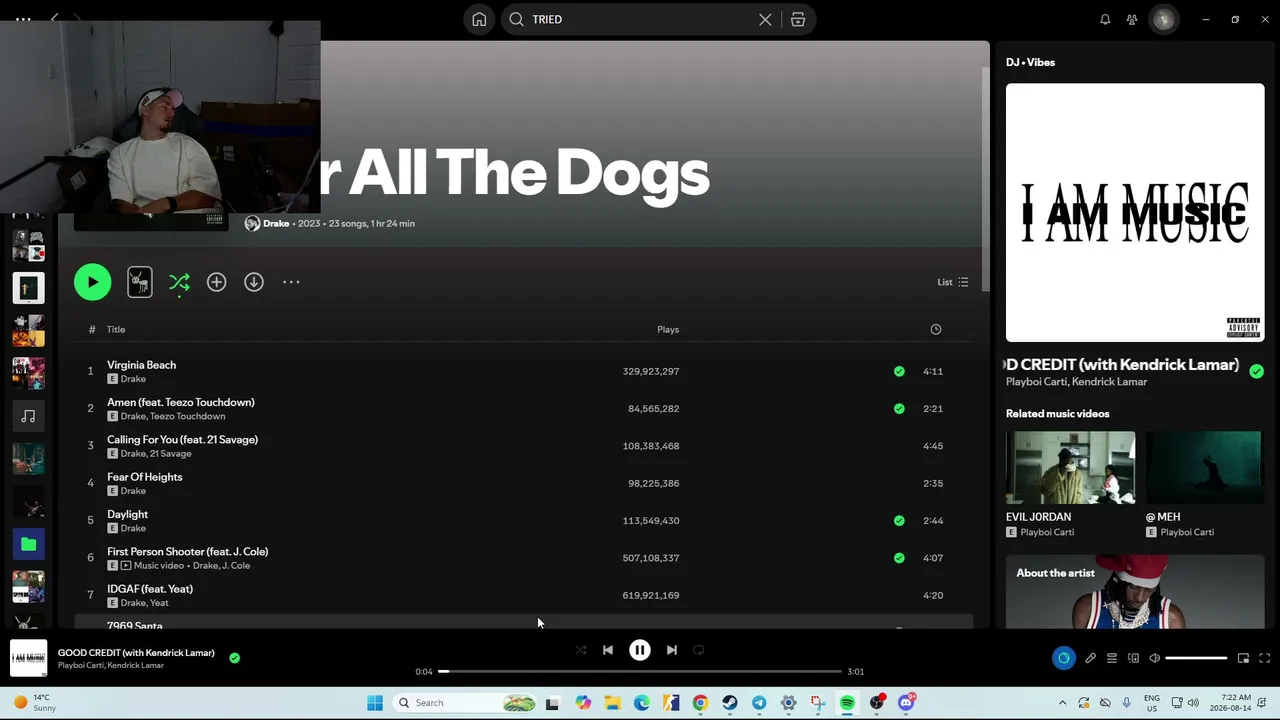Toggle saved checkmark in the right panel
The height and width of the screenshot is (720, 1280).
click(x=1256, y=371)
